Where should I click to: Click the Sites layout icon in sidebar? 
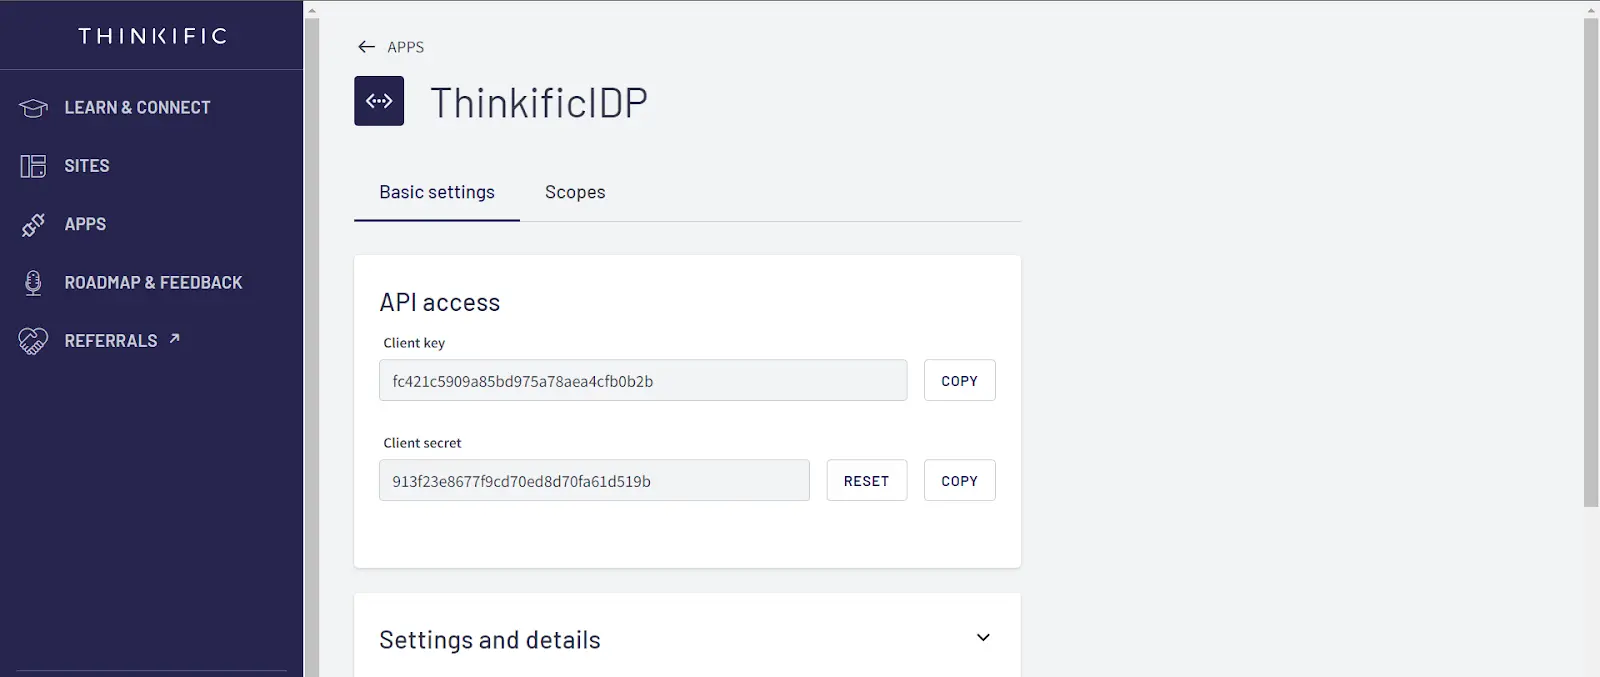33,166
